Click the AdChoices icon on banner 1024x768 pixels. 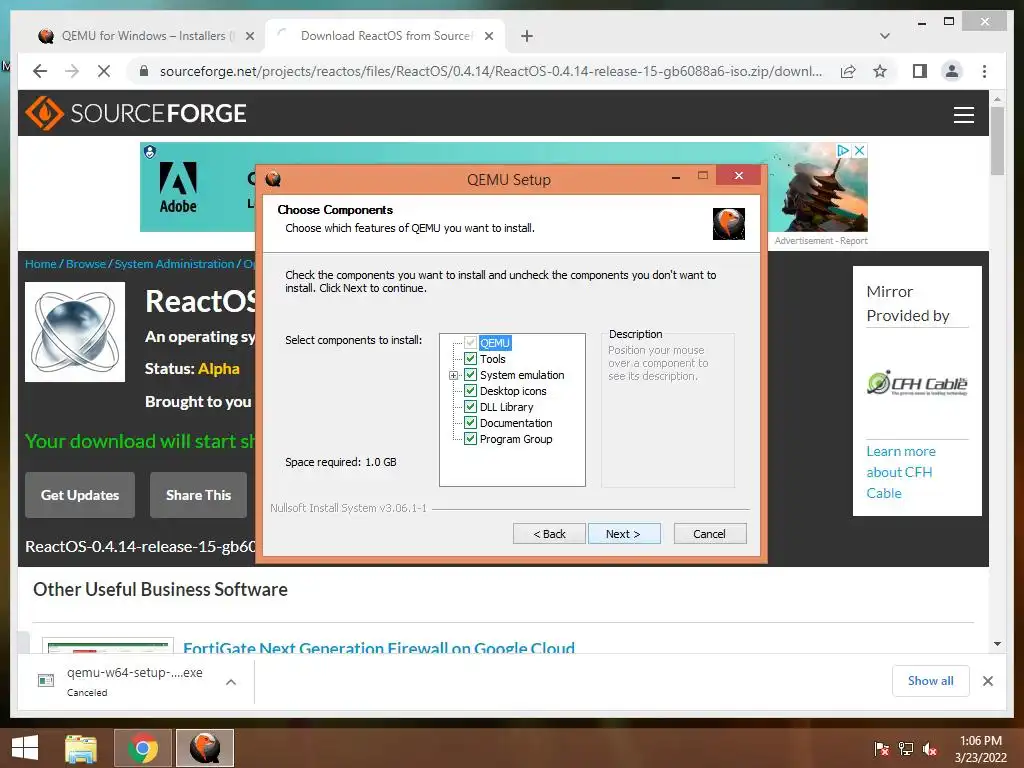pos(843,150)
